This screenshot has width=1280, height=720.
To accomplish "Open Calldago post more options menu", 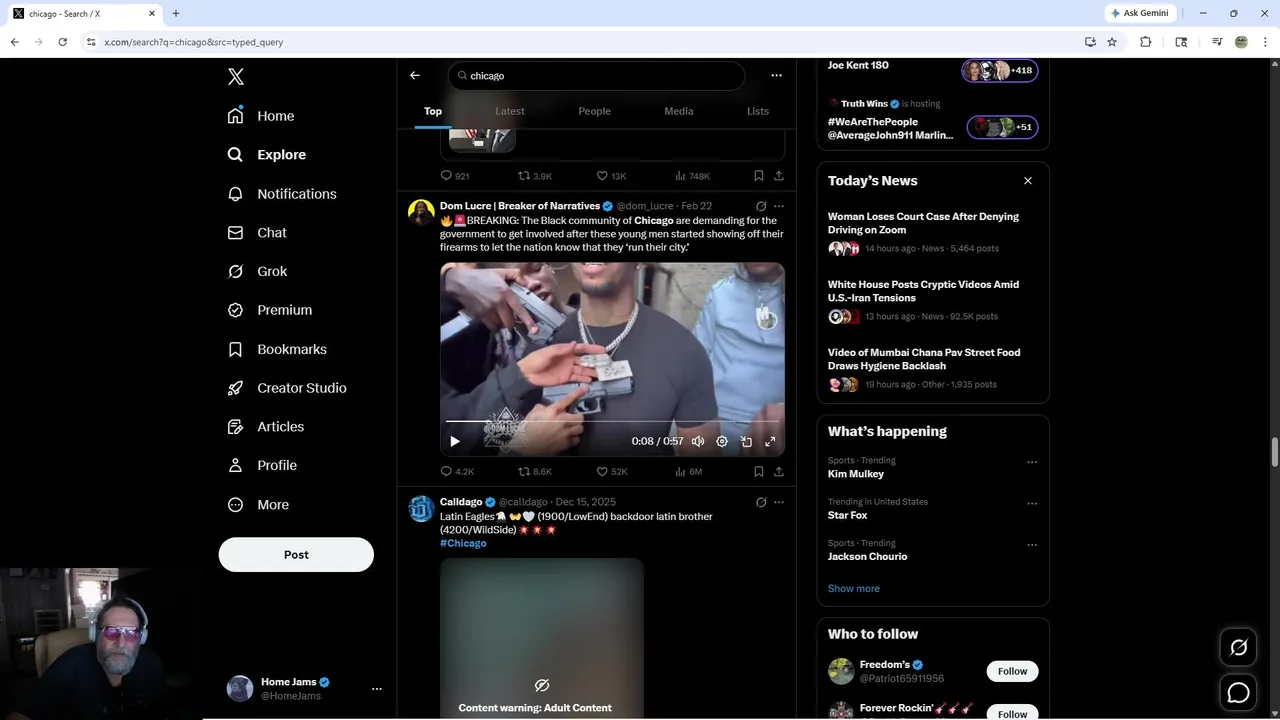I will pyautogui.click(x=779, y=502).
